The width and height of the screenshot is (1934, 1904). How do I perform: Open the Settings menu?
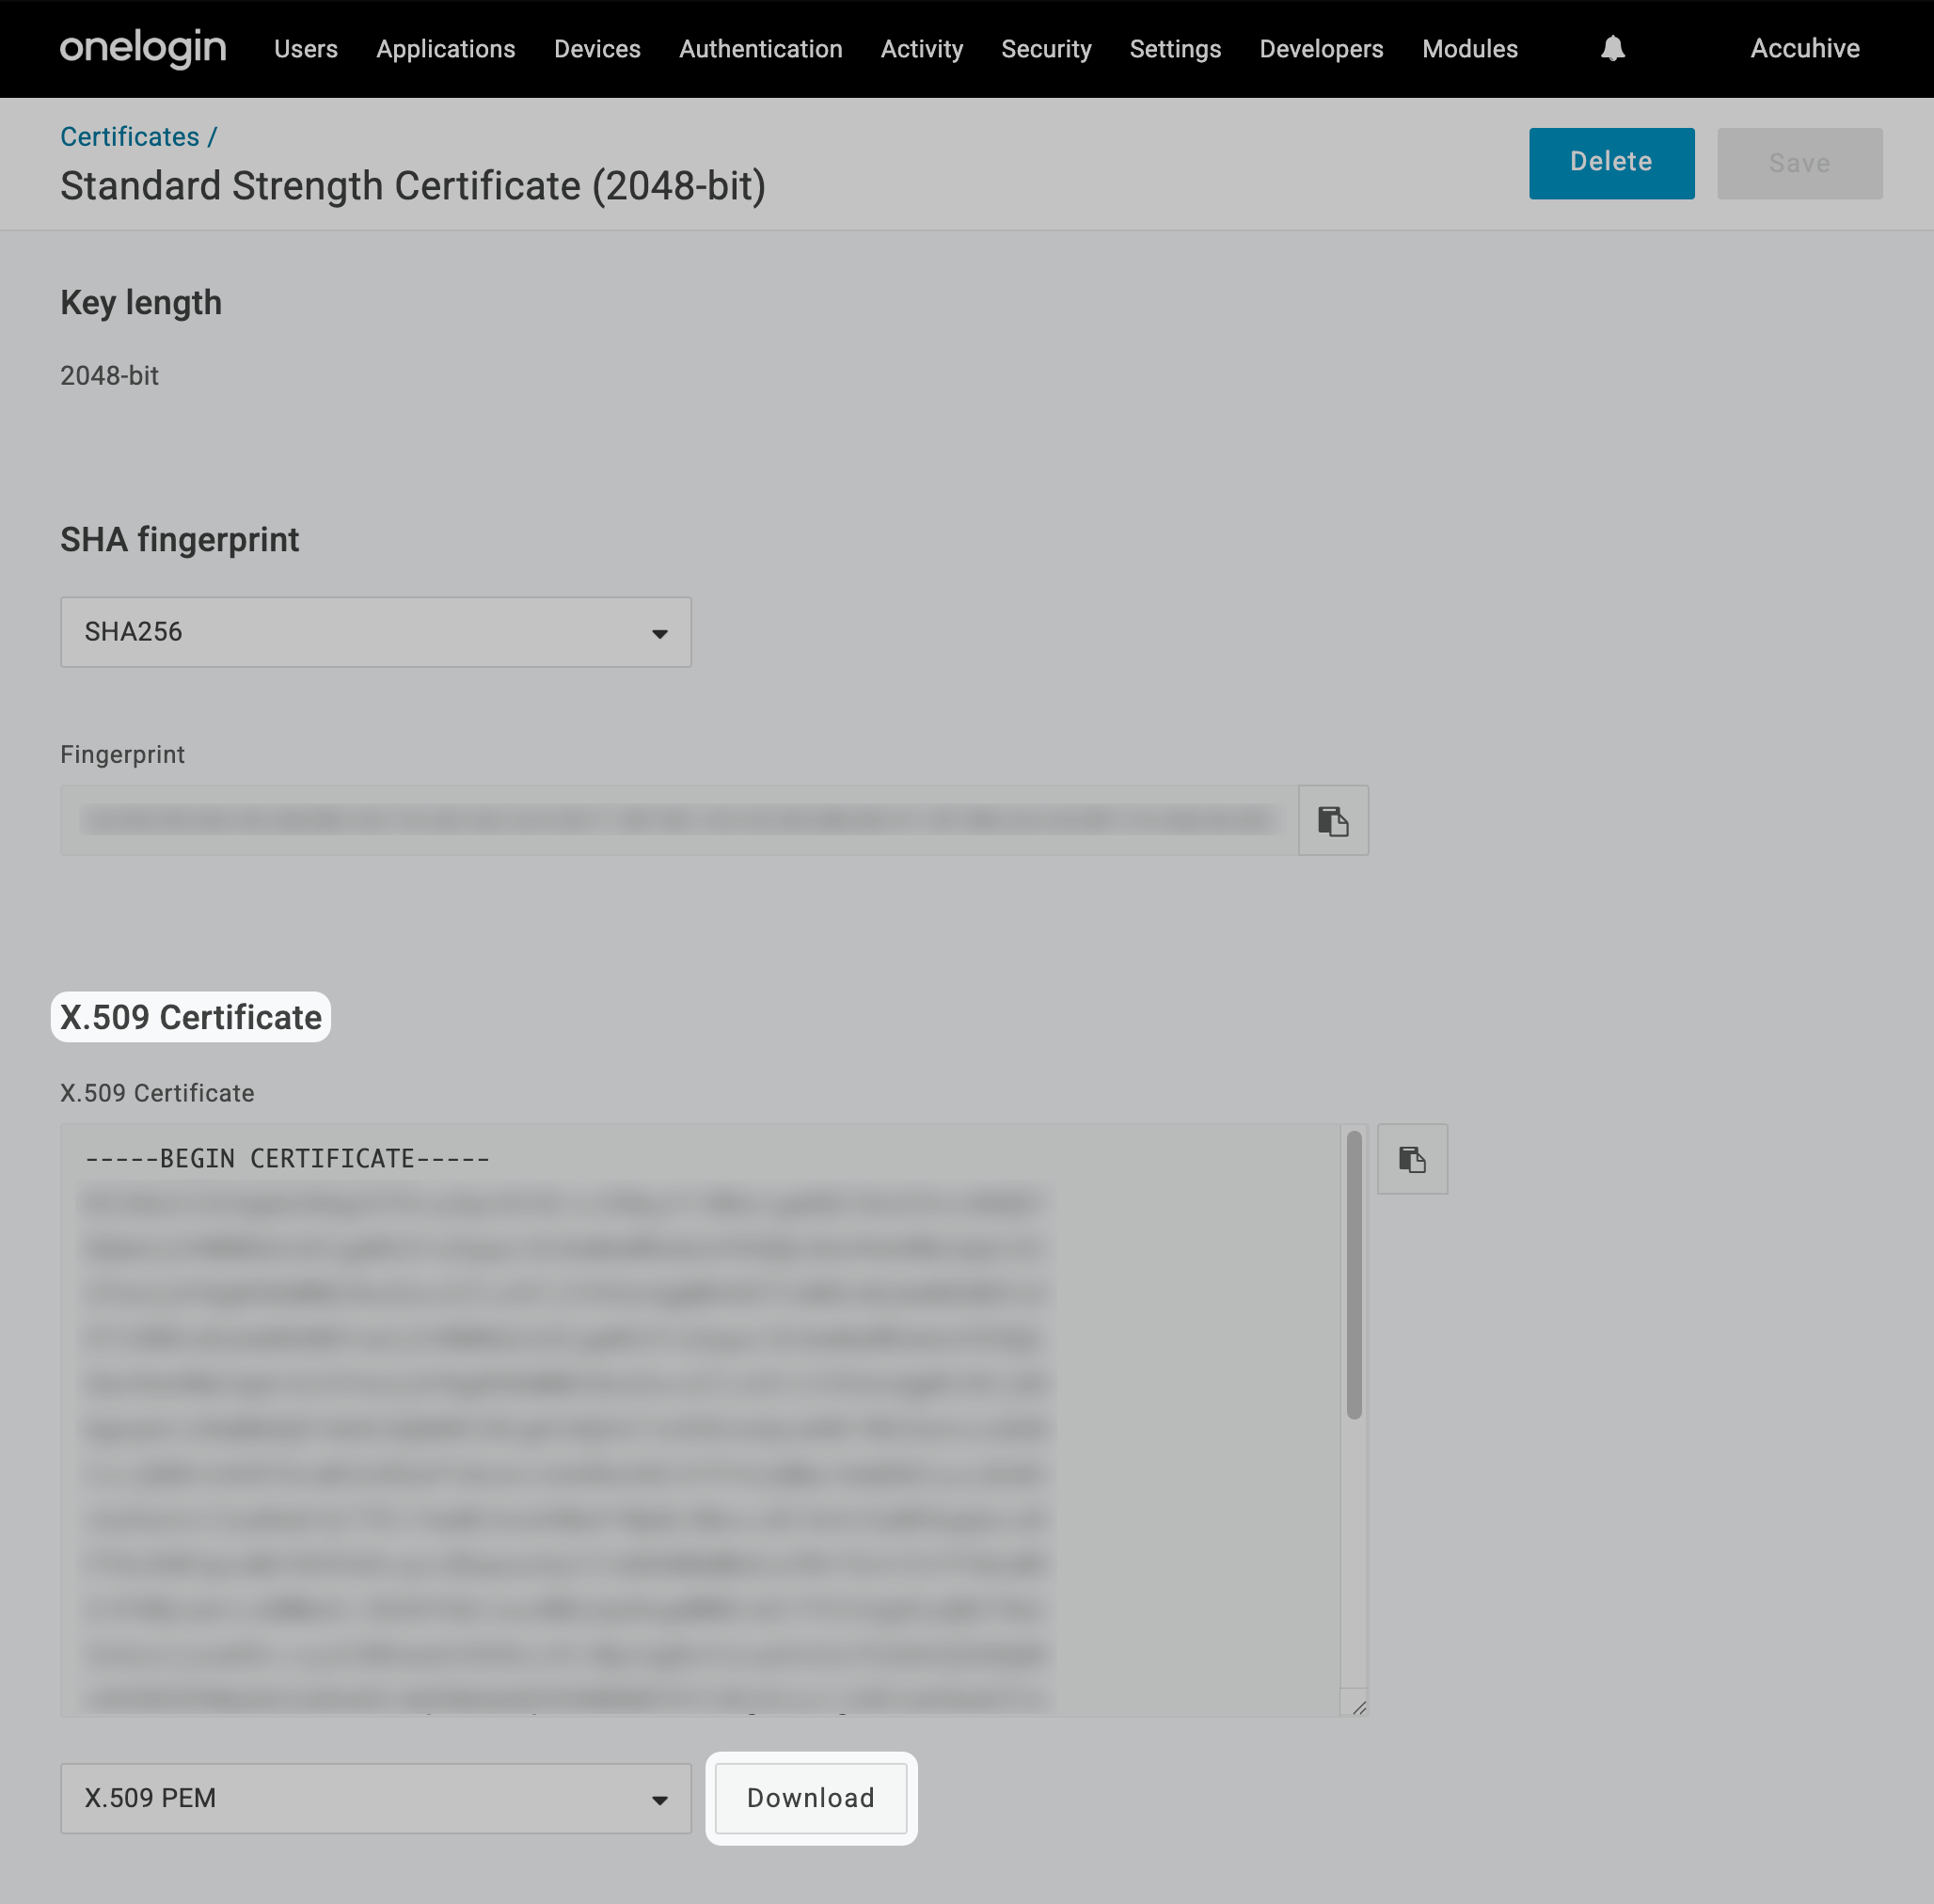(x=1175, y=49)
